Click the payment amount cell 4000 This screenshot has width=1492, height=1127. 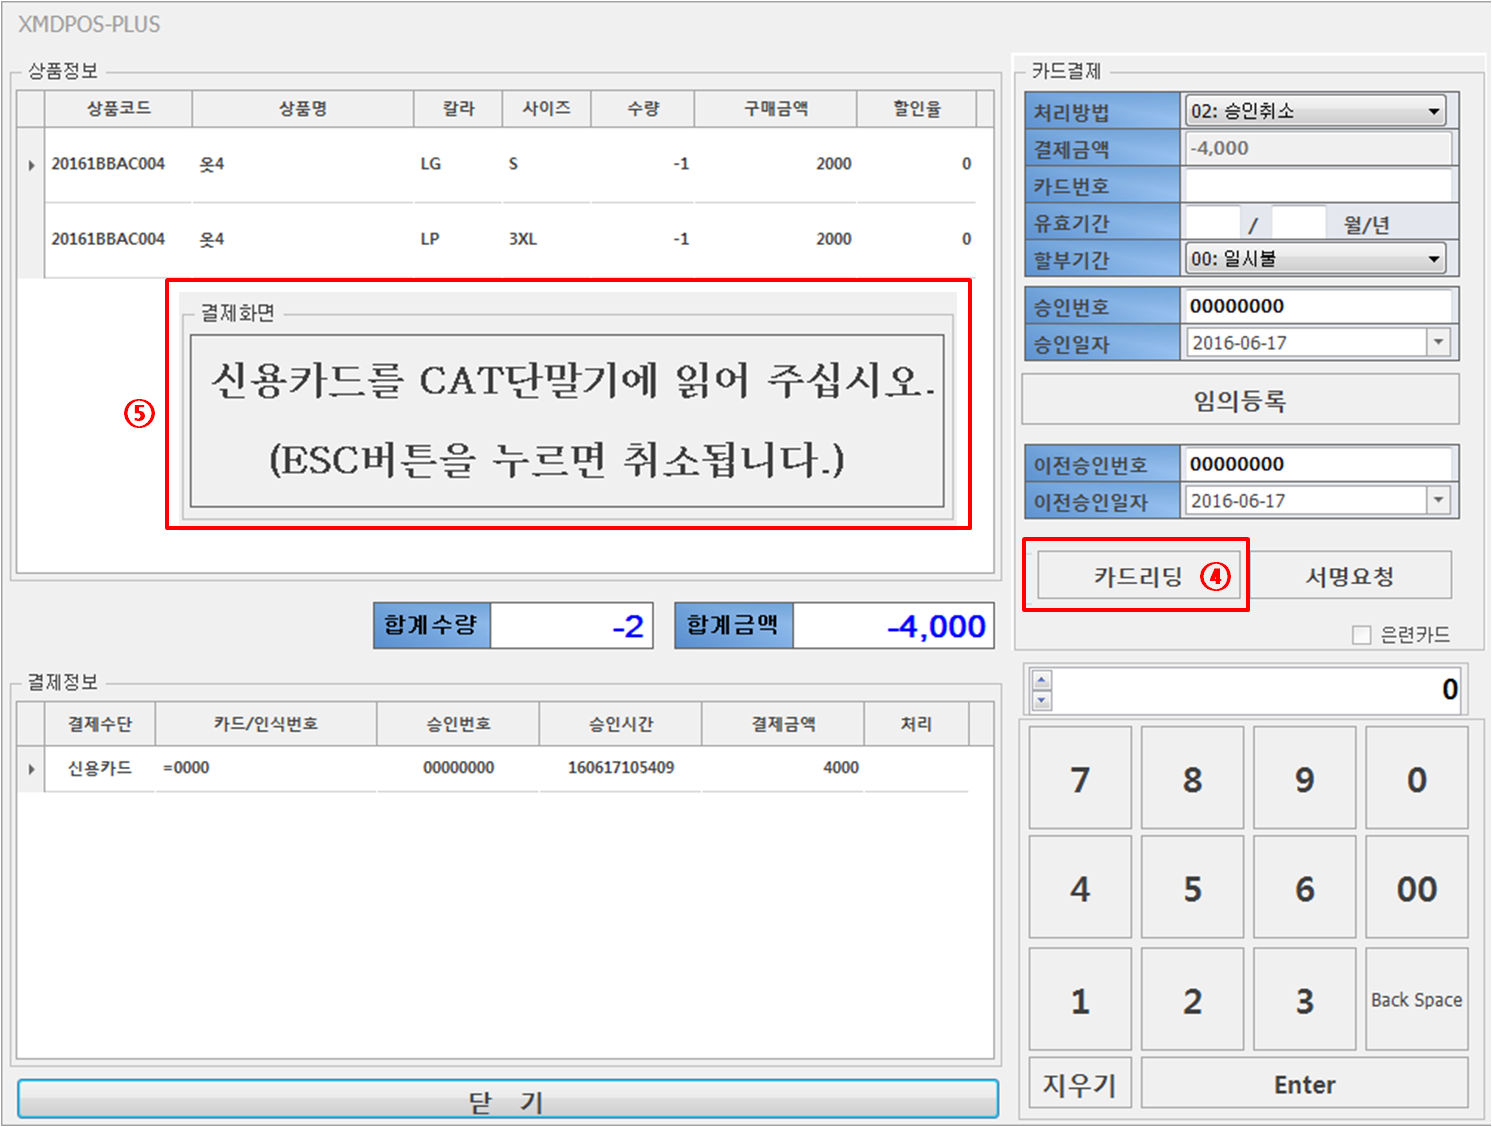[x=783, y=768]
